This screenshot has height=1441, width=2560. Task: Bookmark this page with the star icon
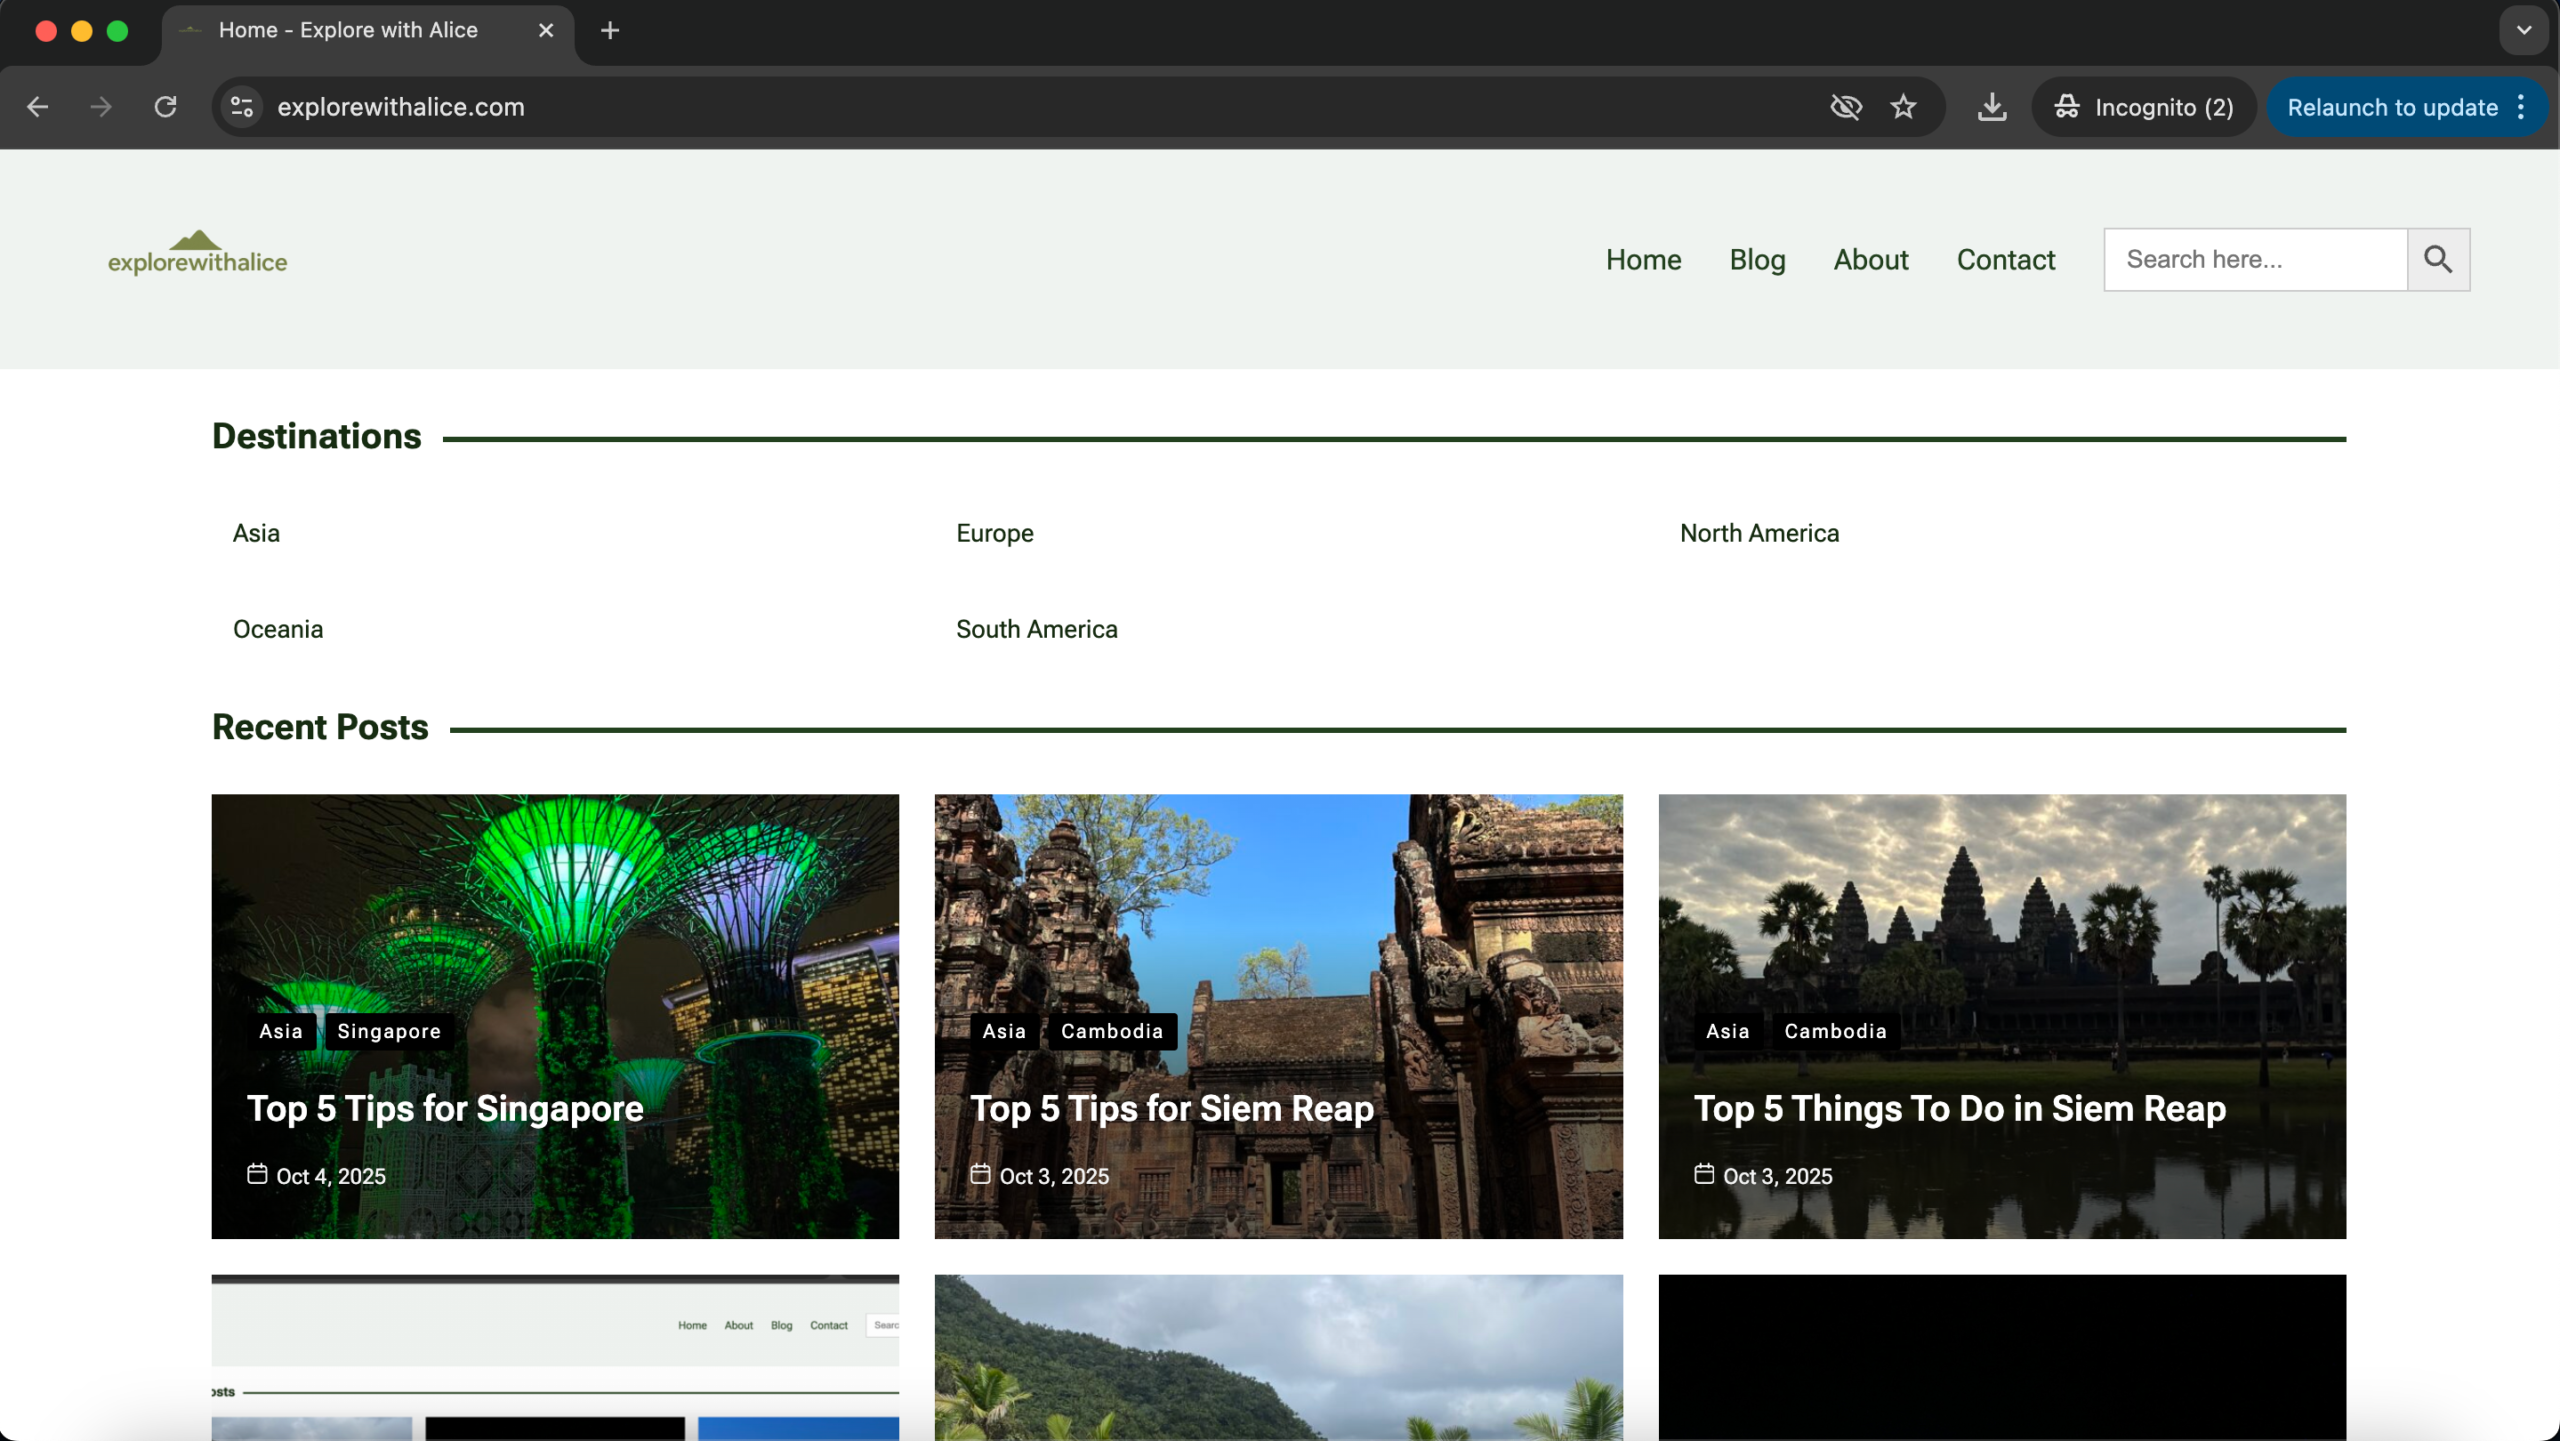tap(1903, 107)
